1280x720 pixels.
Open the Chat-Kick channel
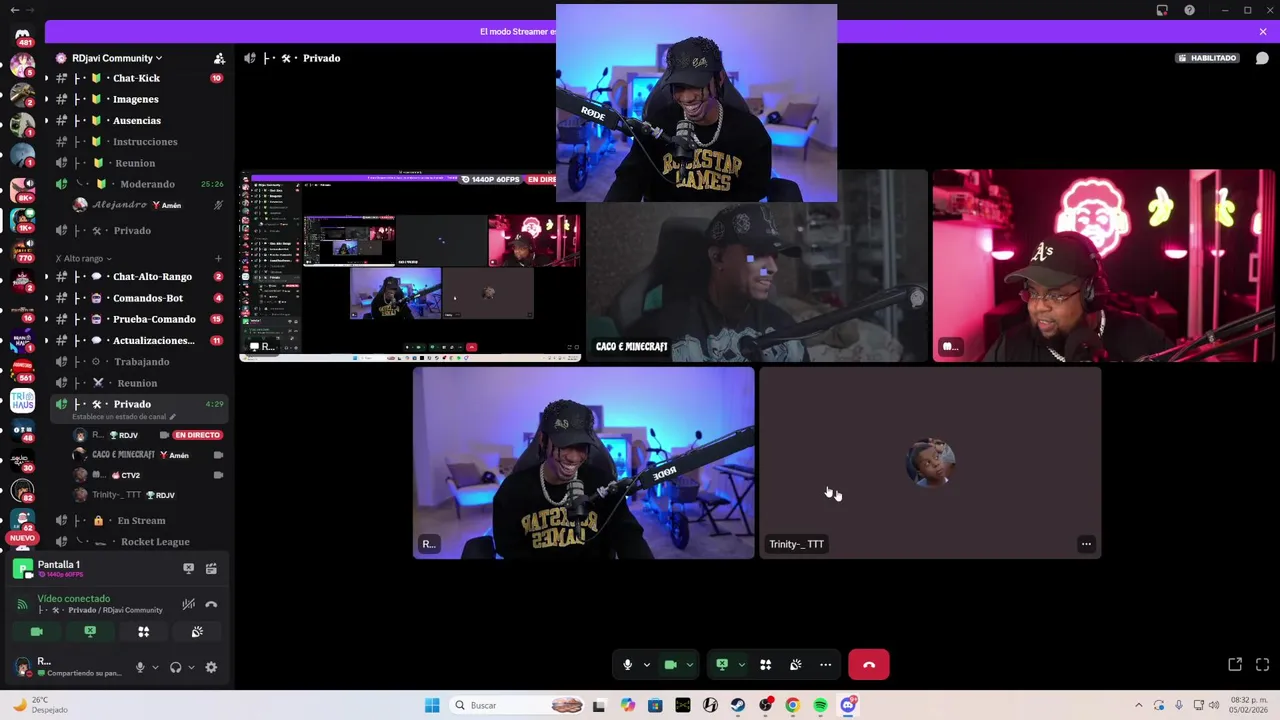tap(136, 78)
